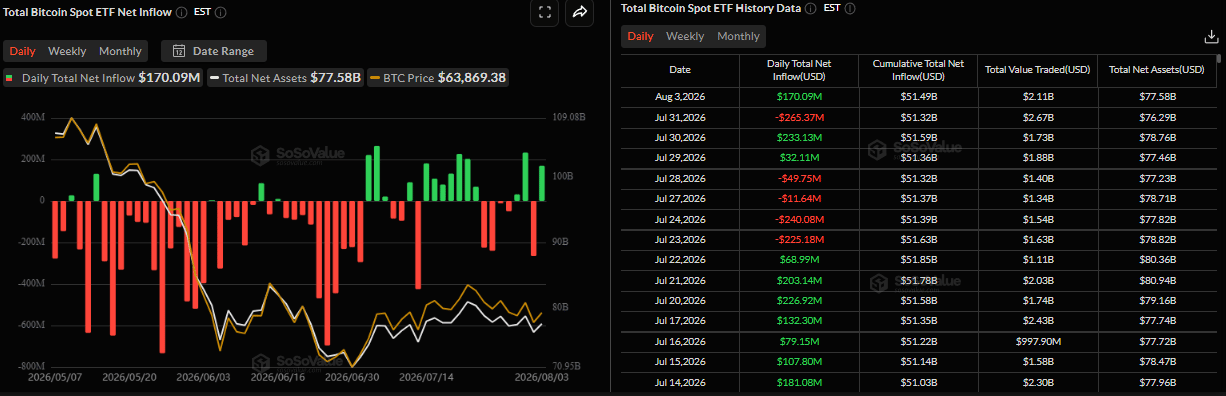
Task: Select the $79.15M inflow cell
Action: click(x=798, y=341)
